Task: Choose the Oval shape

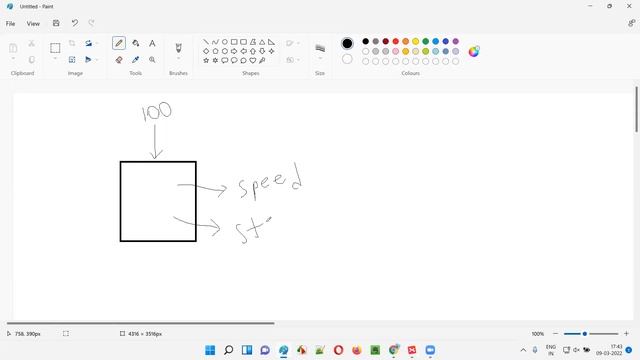Action: click(224, 42)
